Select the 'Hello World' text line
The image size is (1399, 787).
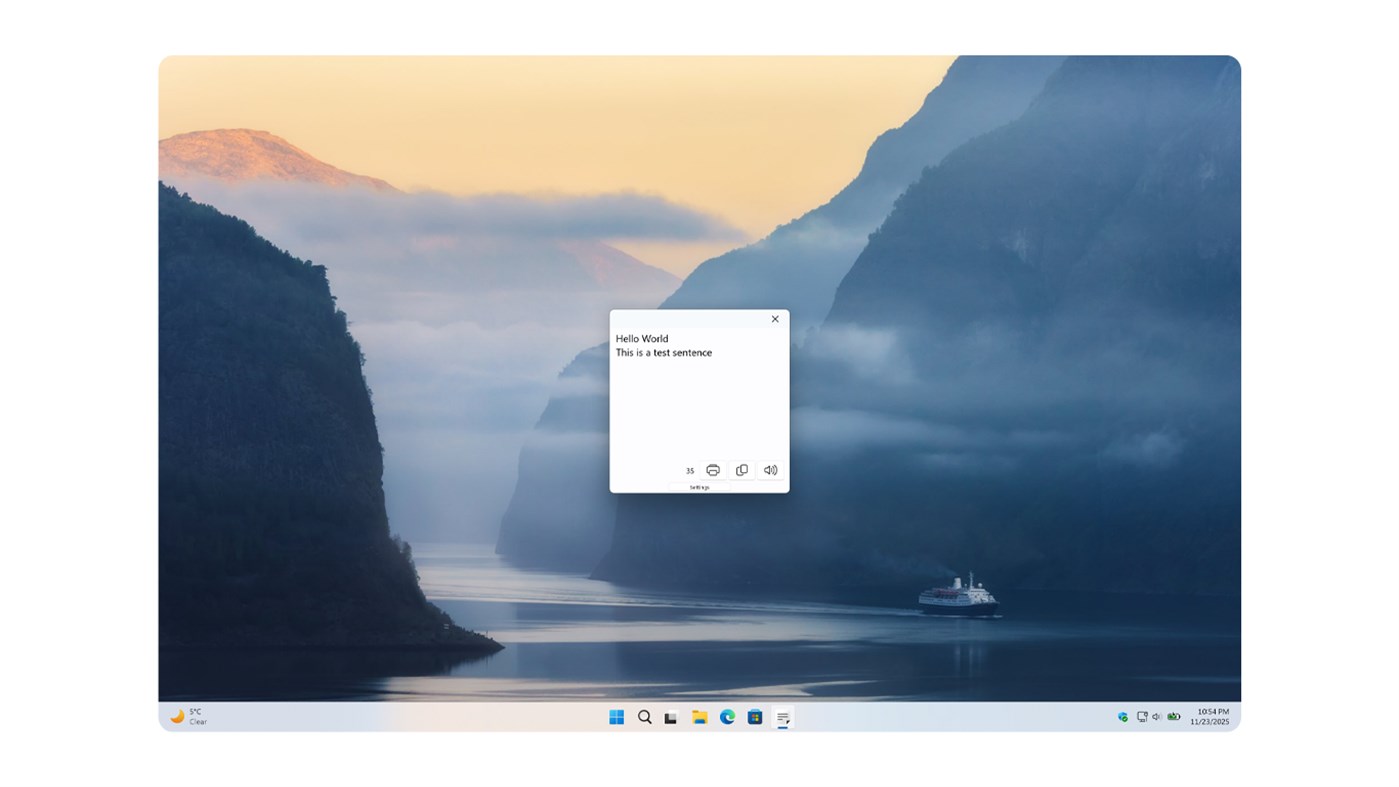(x=641, y=338)
